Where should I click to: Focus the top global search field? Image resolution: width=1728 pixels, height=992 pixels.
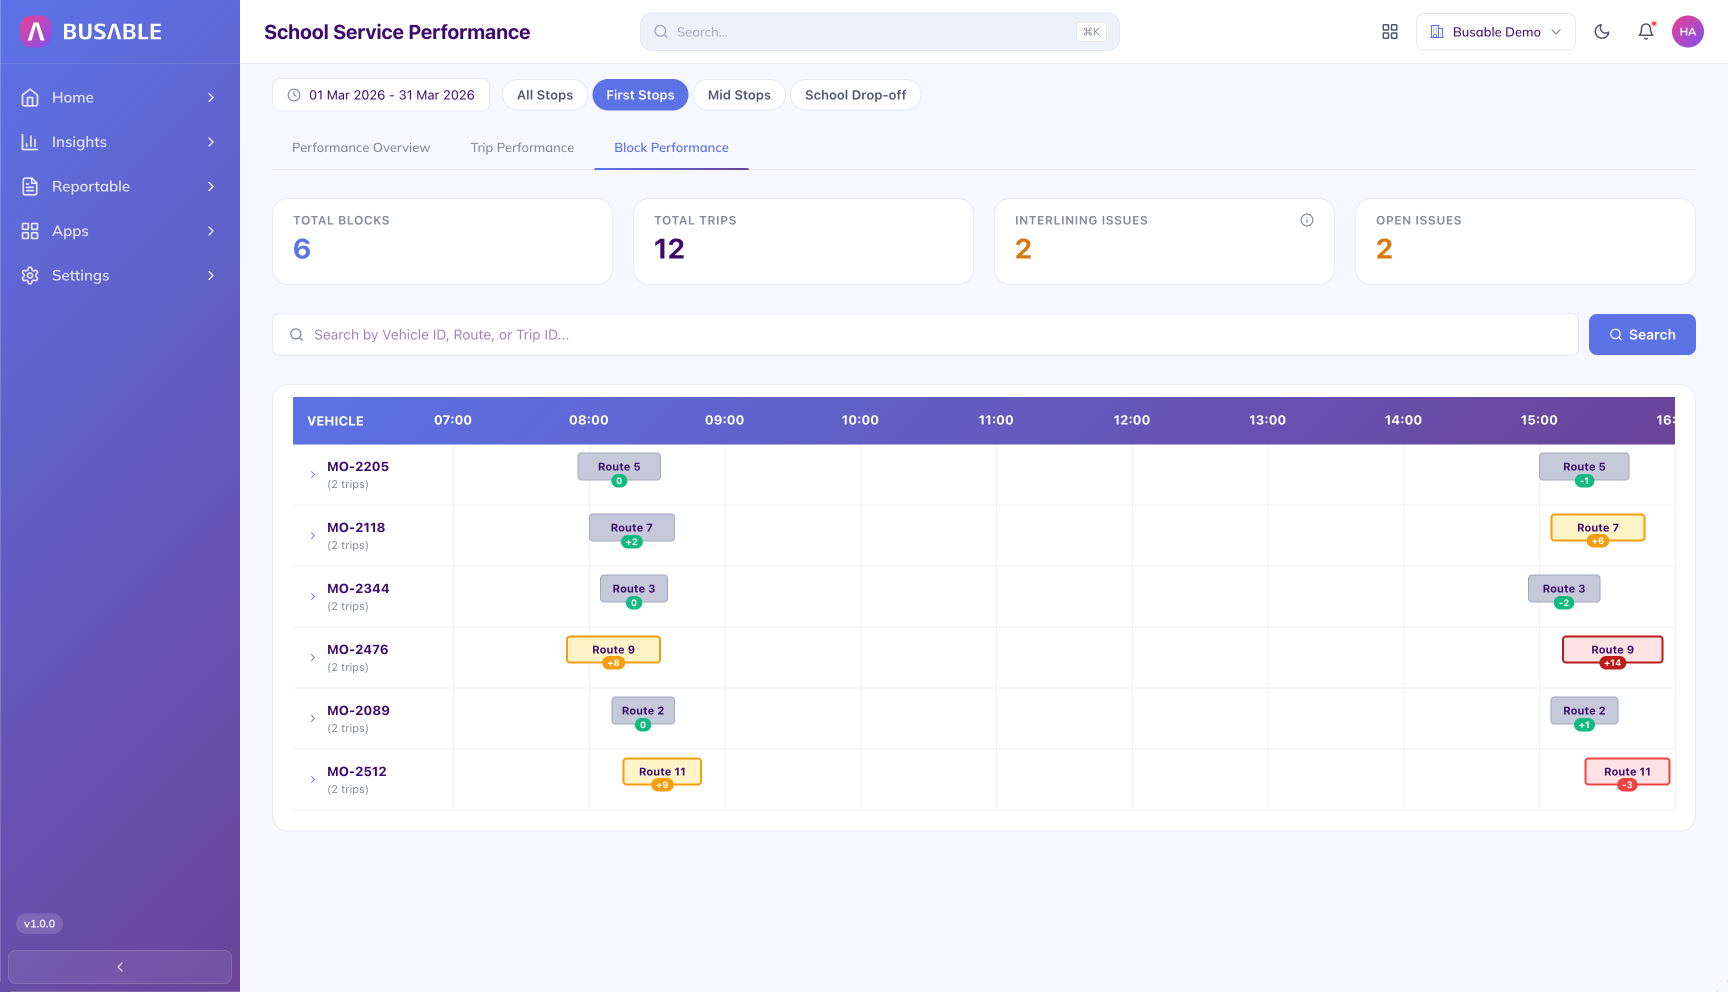pos(880,32)
